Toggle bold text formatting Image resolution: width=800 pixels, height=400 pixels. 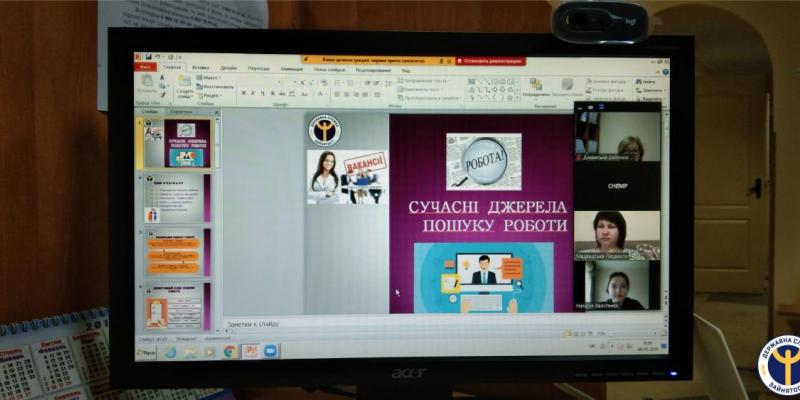tap(243, 93)
